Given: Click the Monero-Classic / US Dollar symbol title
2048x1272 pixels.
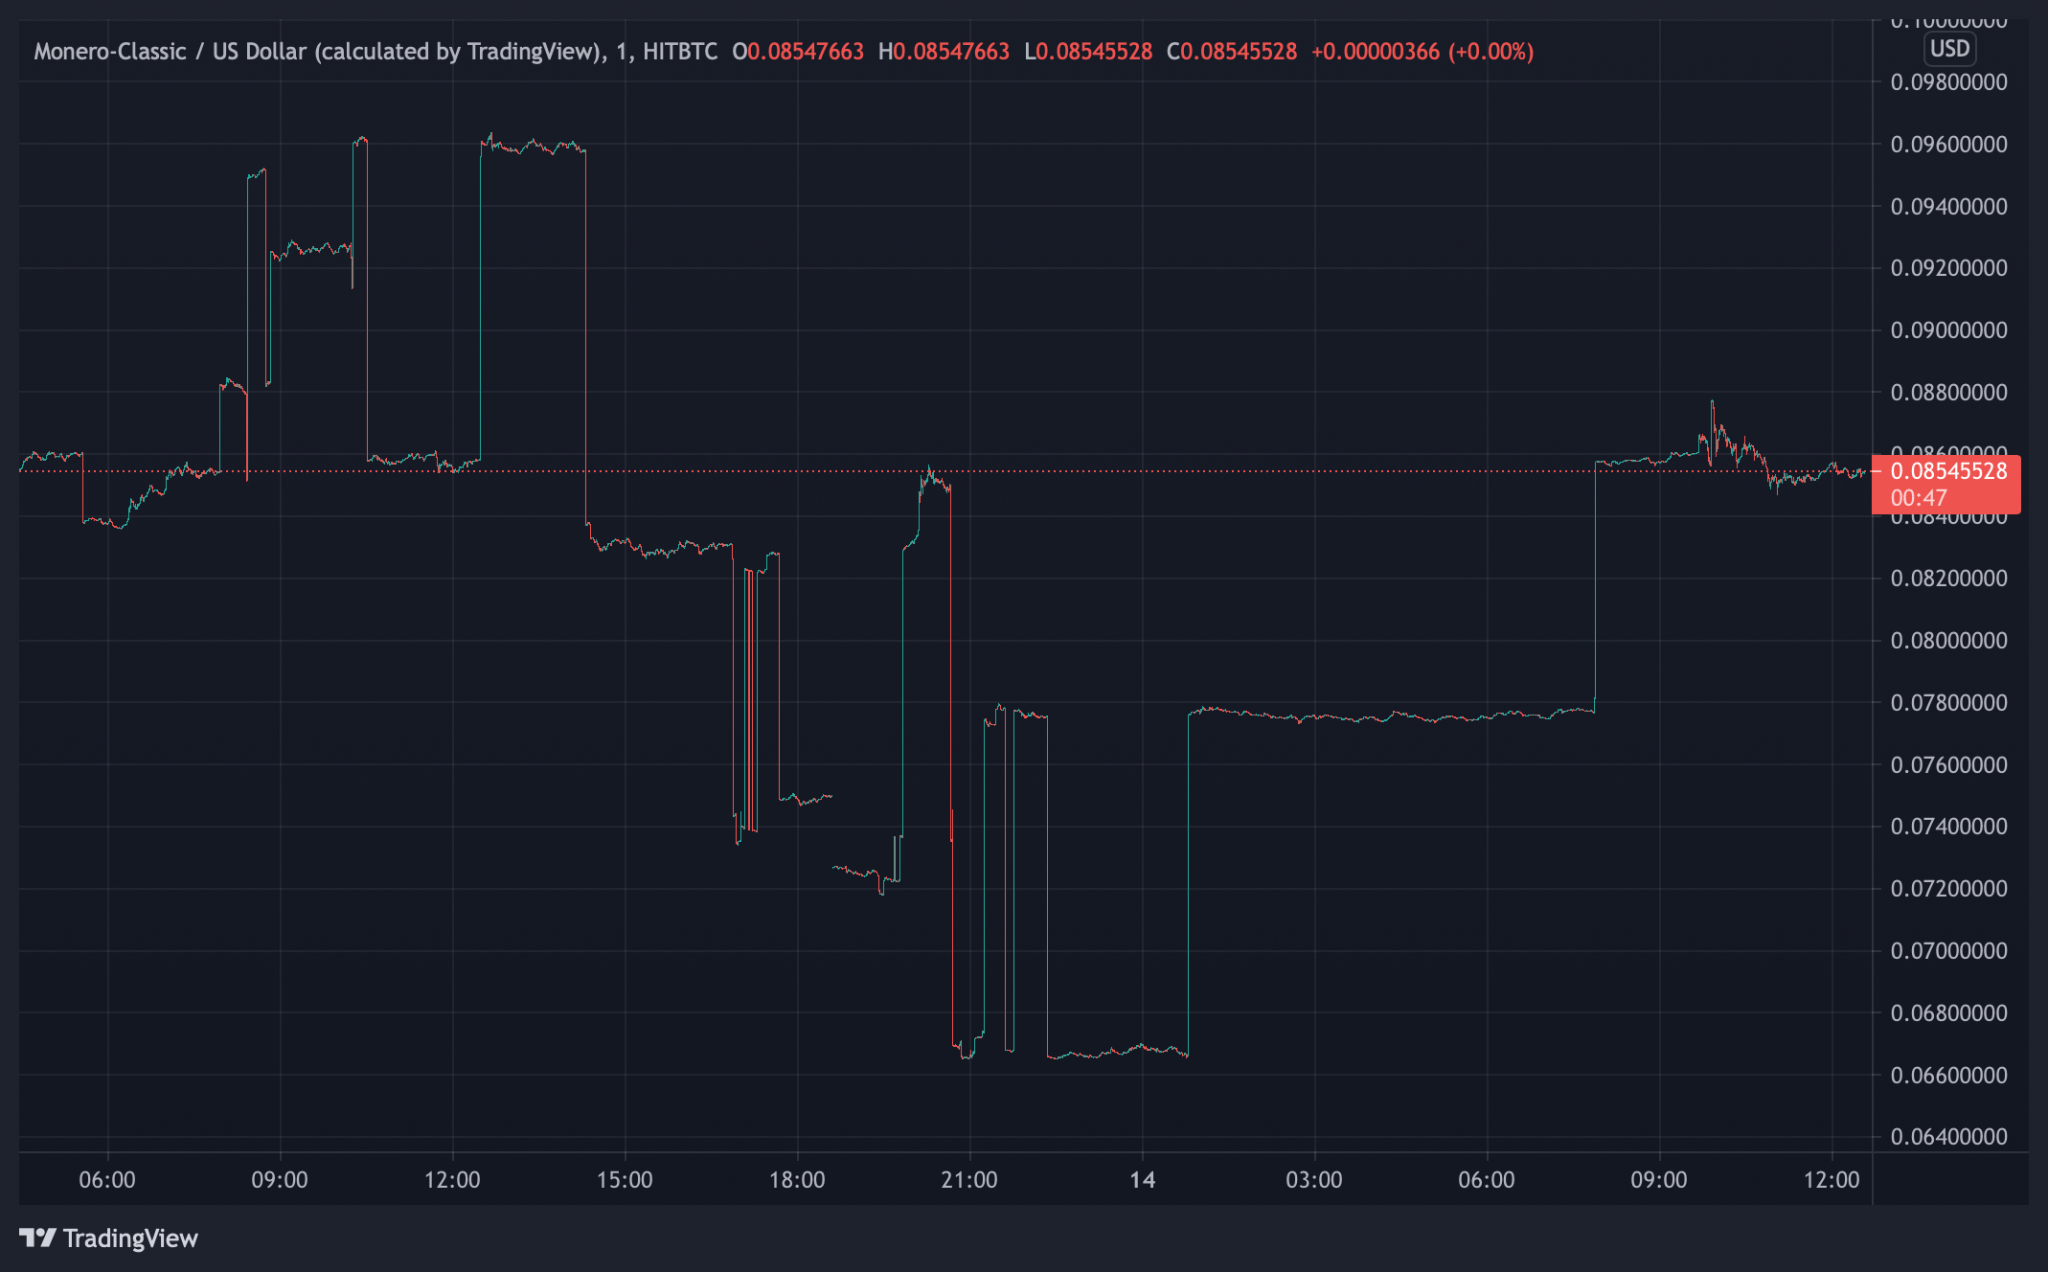Looking at the screenshot, I should click(x=169, y=51).
